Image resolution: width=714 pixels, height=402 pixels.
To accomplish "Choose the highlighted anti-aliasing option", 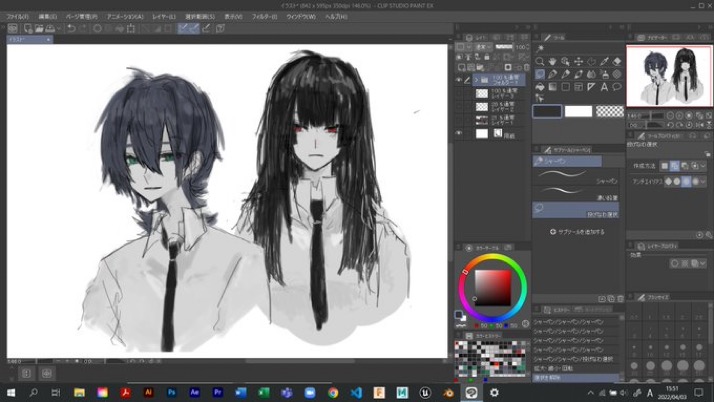I will (x=686, y=181).
